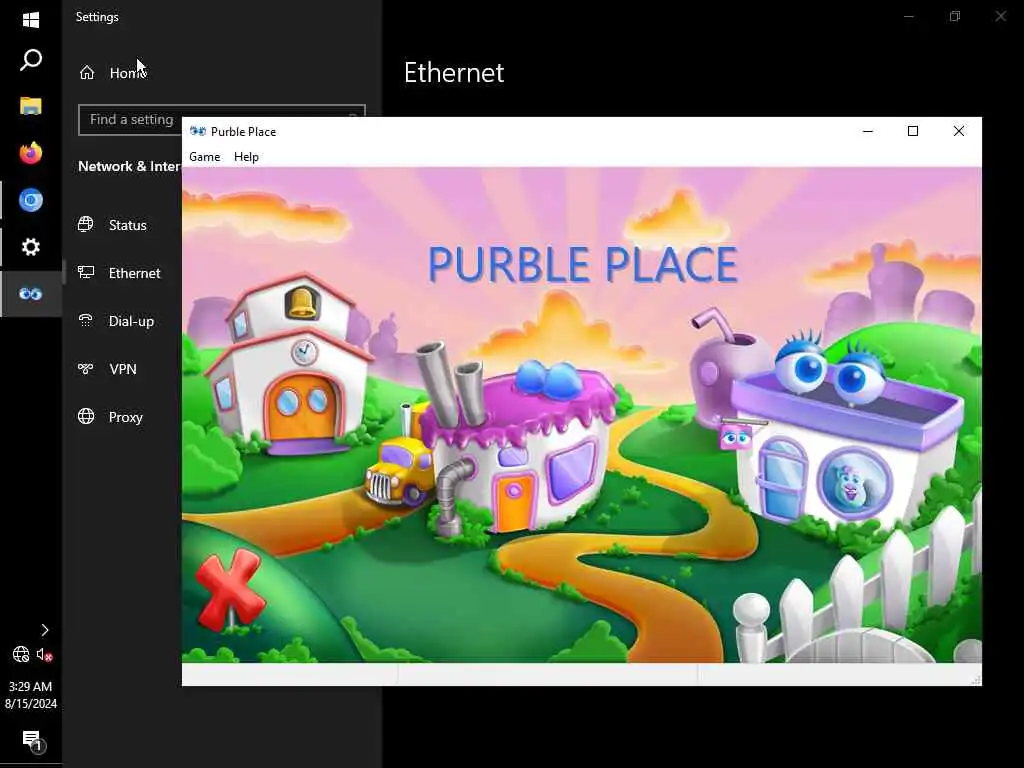1024x768 pixels.
Task: Click the Proxy globe icon in Settings
Action: coord(86,416)
